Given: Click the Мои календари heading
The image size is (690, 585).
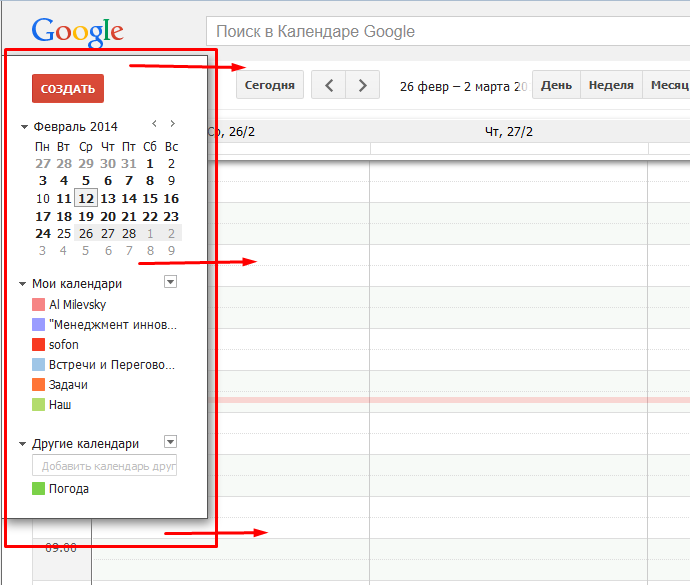Looking at the screenshot, I should point(77,284).
